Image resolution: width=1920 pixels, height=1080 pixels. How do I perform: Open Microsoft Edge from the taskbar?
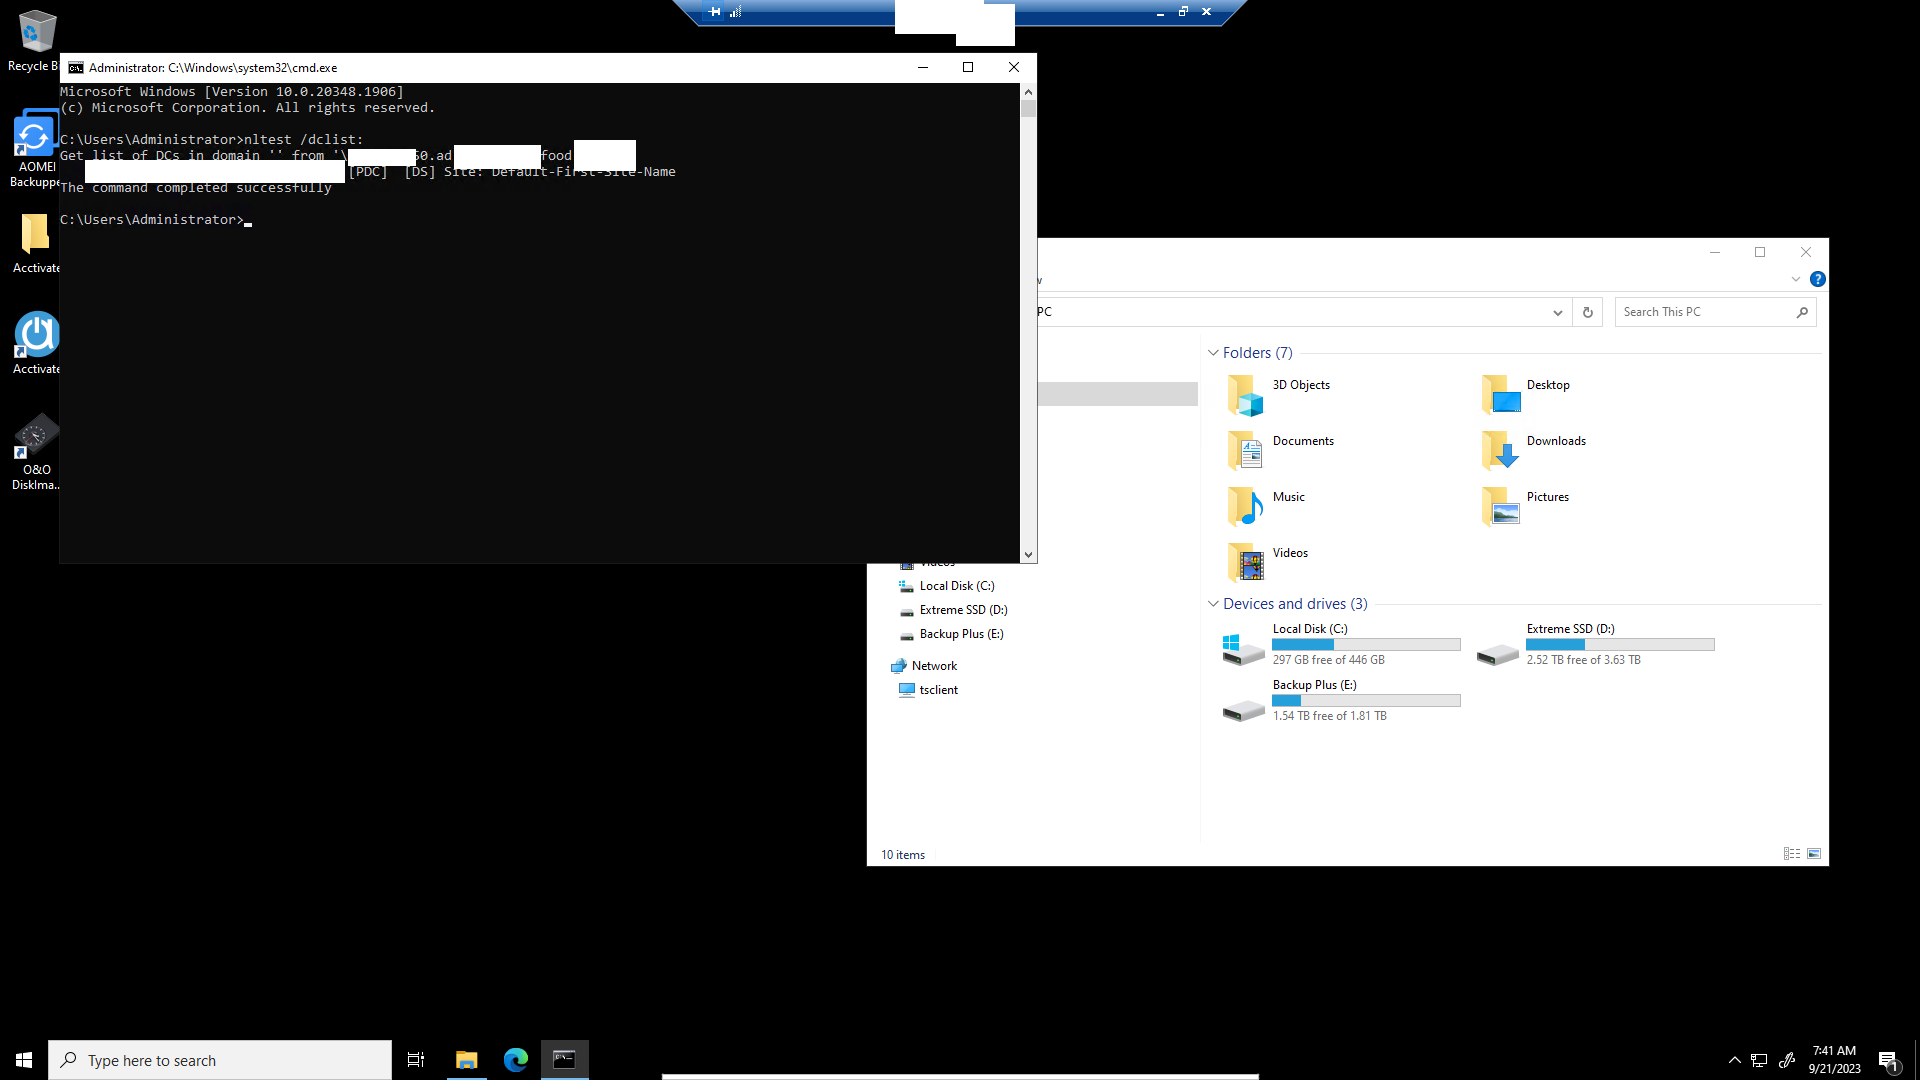(x=516, y=1060)
